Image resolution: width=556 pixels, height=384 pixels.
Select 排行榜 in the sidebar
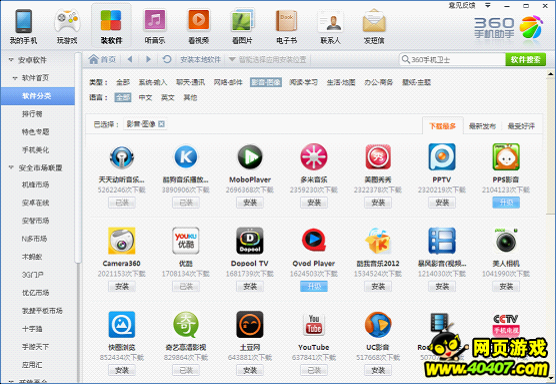(x=32, y=114)
